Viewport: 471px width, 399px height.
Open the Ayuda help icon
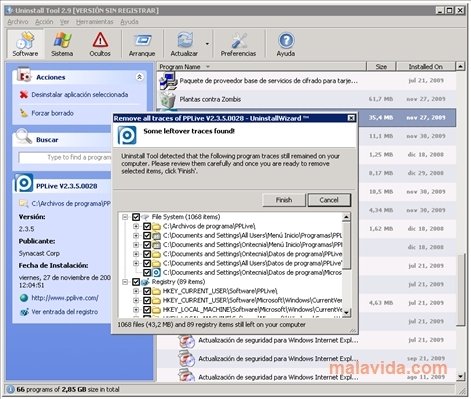click(x=286, y=40)
